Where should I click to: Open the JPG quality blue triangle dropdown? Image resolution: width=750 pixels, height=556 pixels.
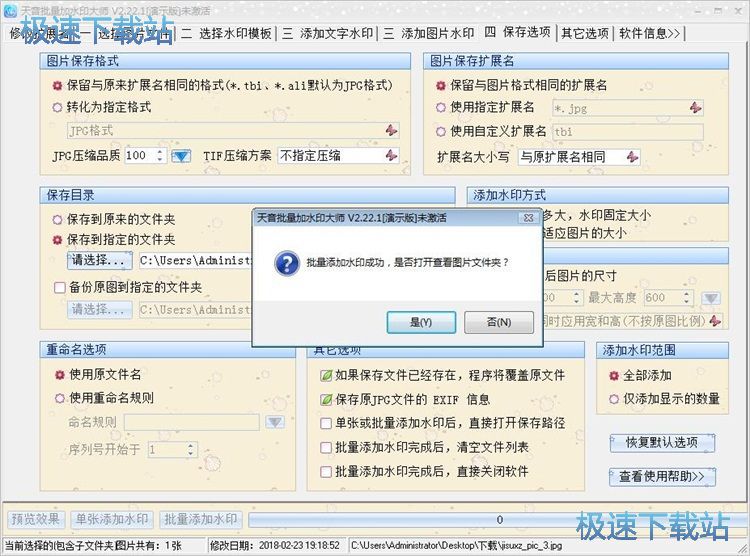(x=181, y=156)
